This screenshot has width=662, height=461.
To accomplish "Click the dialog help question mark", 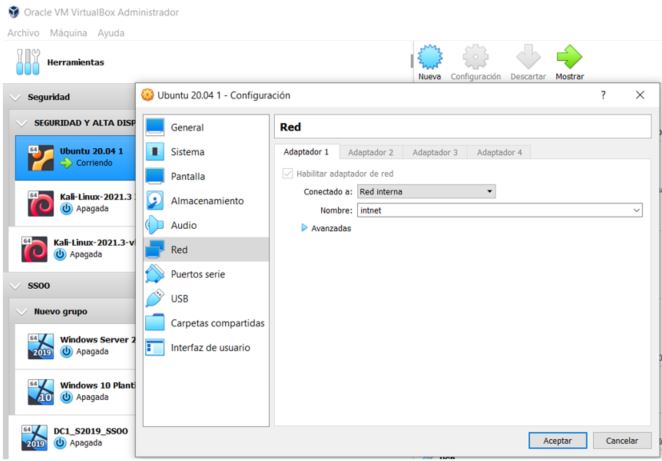I will click(x=603, y=95).
